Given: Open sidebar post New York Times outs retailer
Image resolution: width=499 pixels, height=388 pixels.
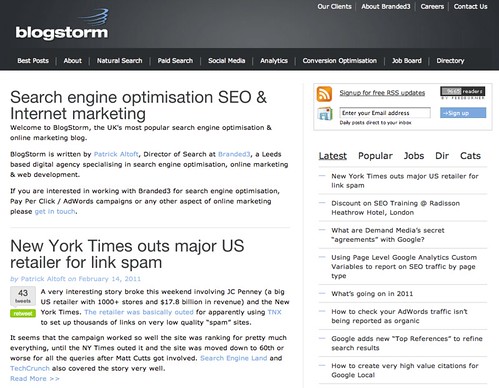Looking at the screenshot, I should [405, 181].
